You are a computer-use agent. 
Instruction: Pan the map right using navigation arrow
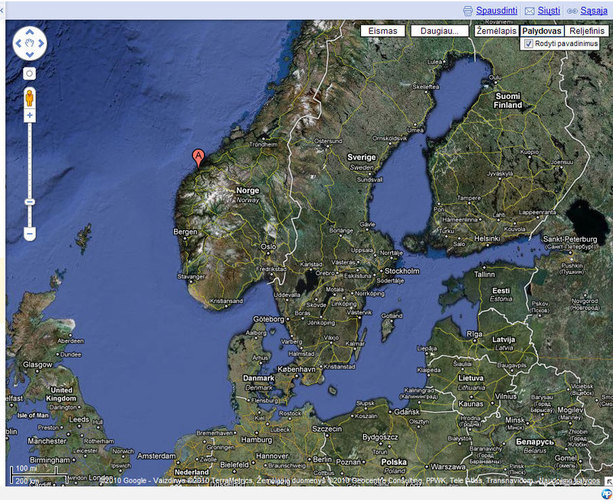click(x=41, y=44)
